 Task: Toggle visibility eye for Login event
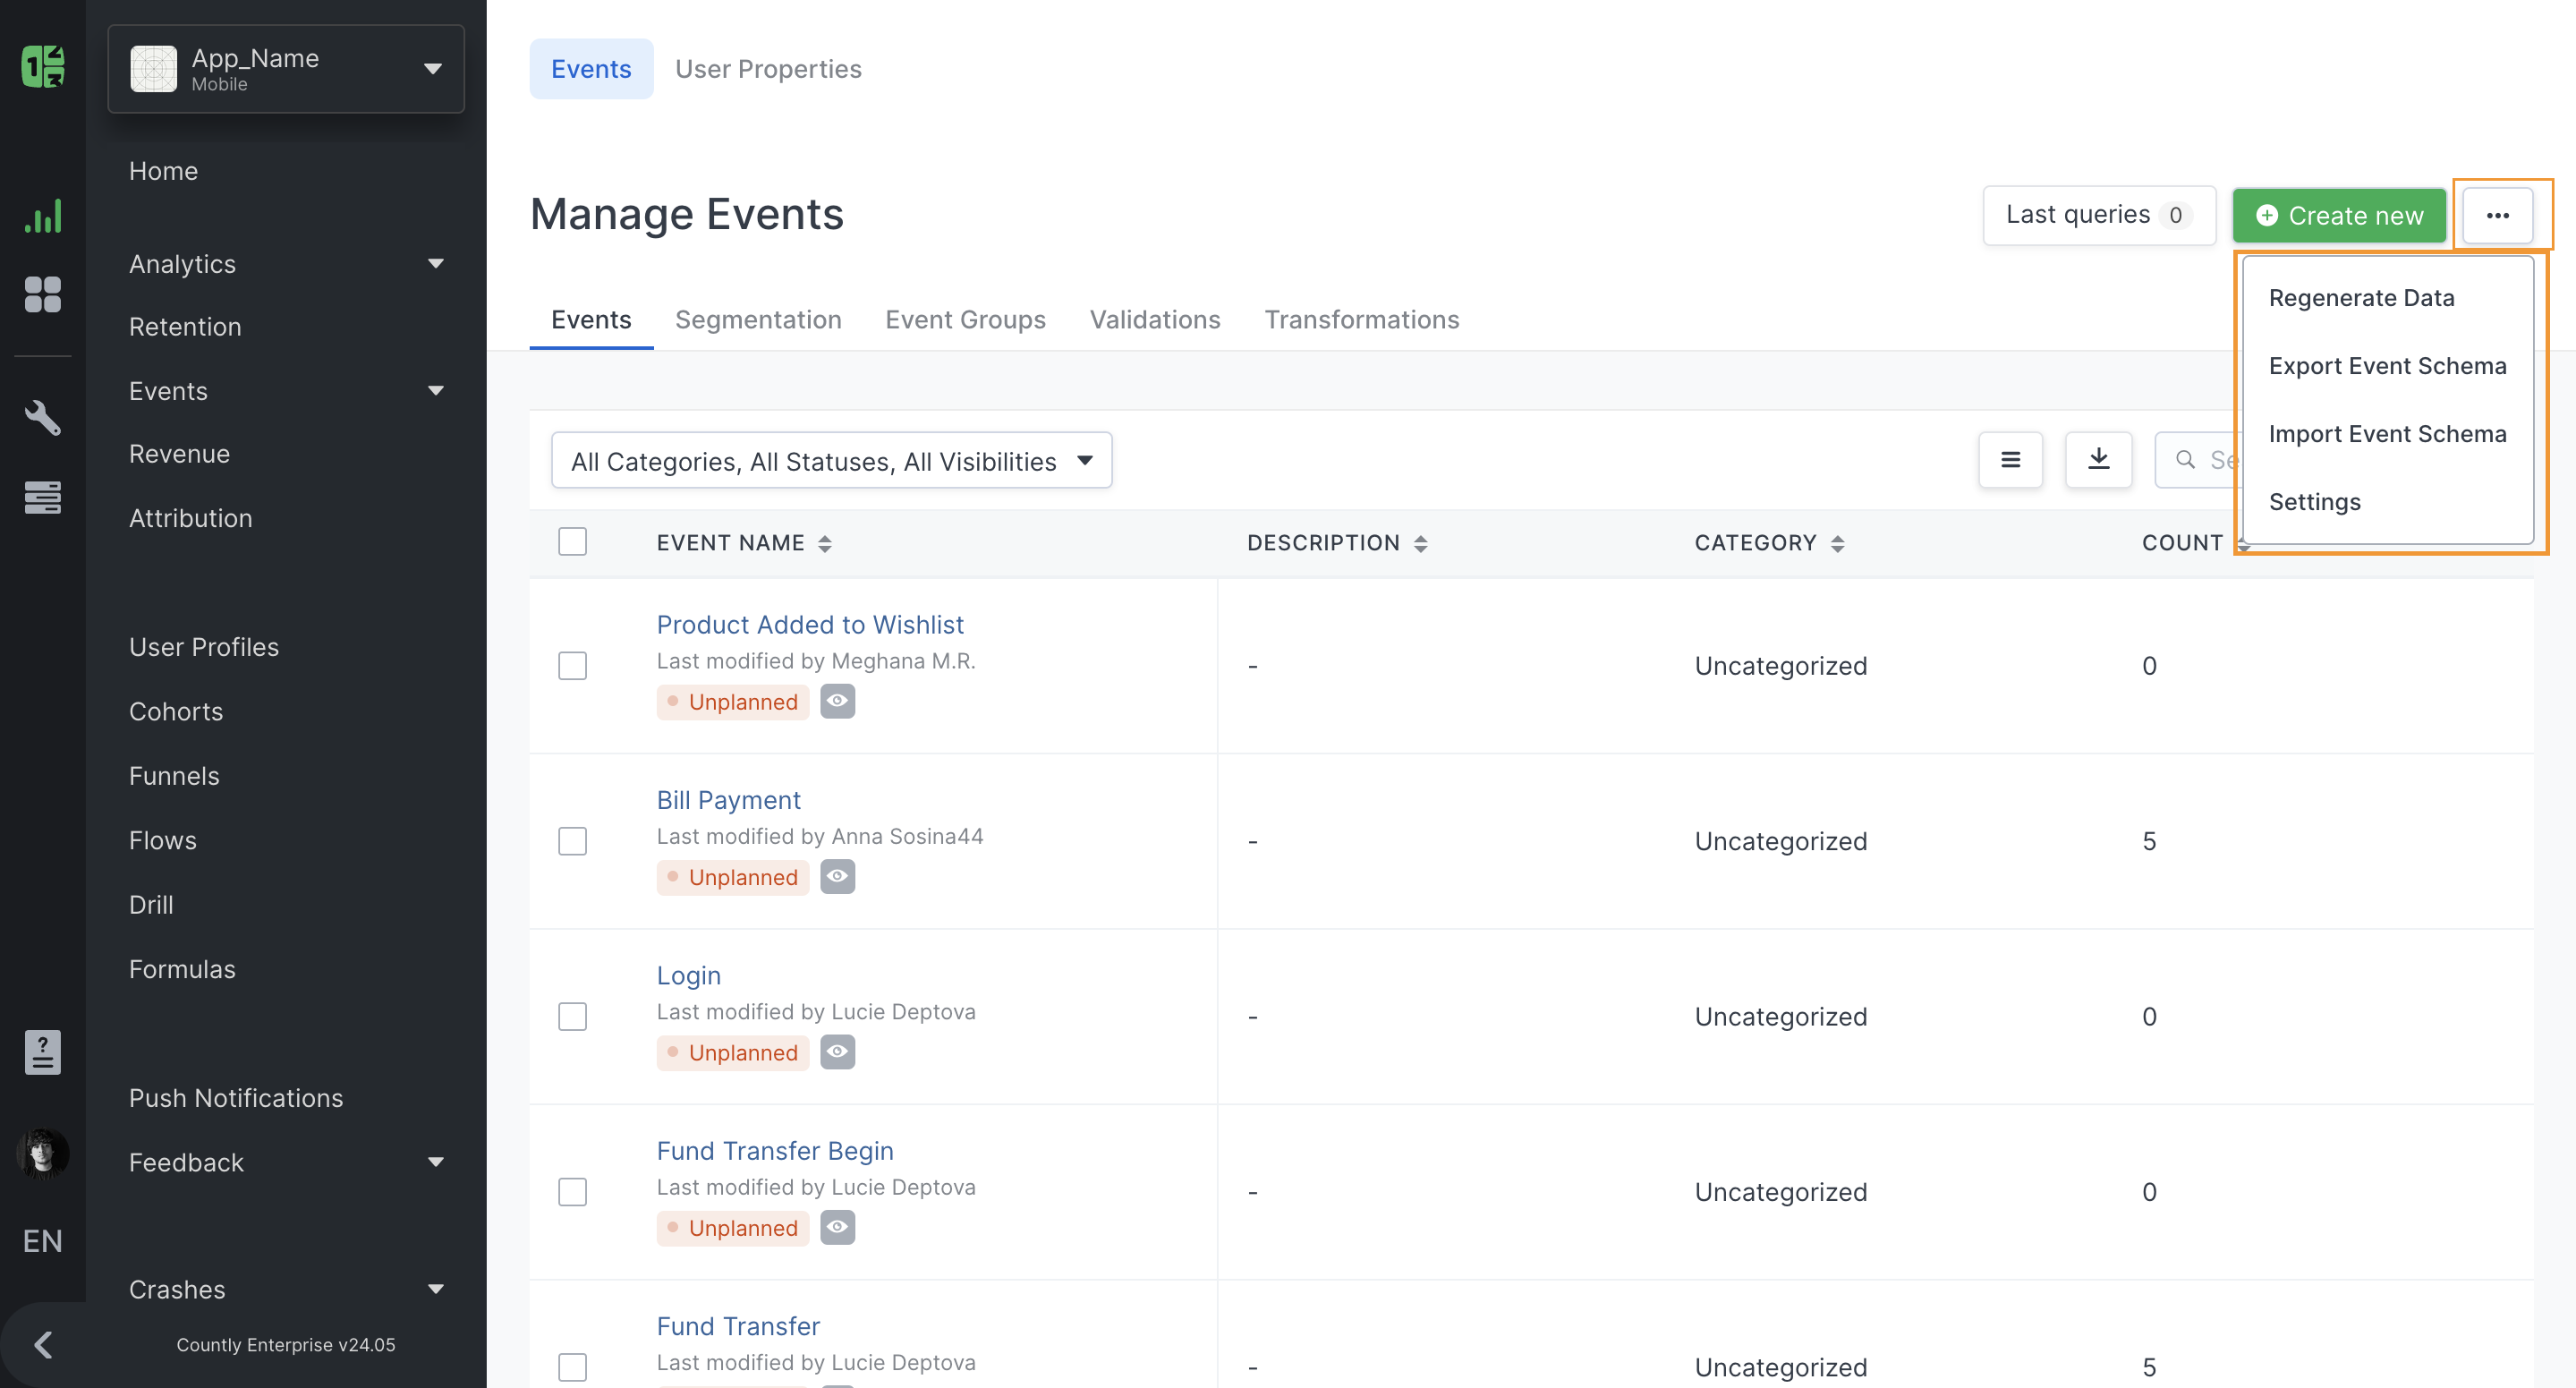(838, 1051)
